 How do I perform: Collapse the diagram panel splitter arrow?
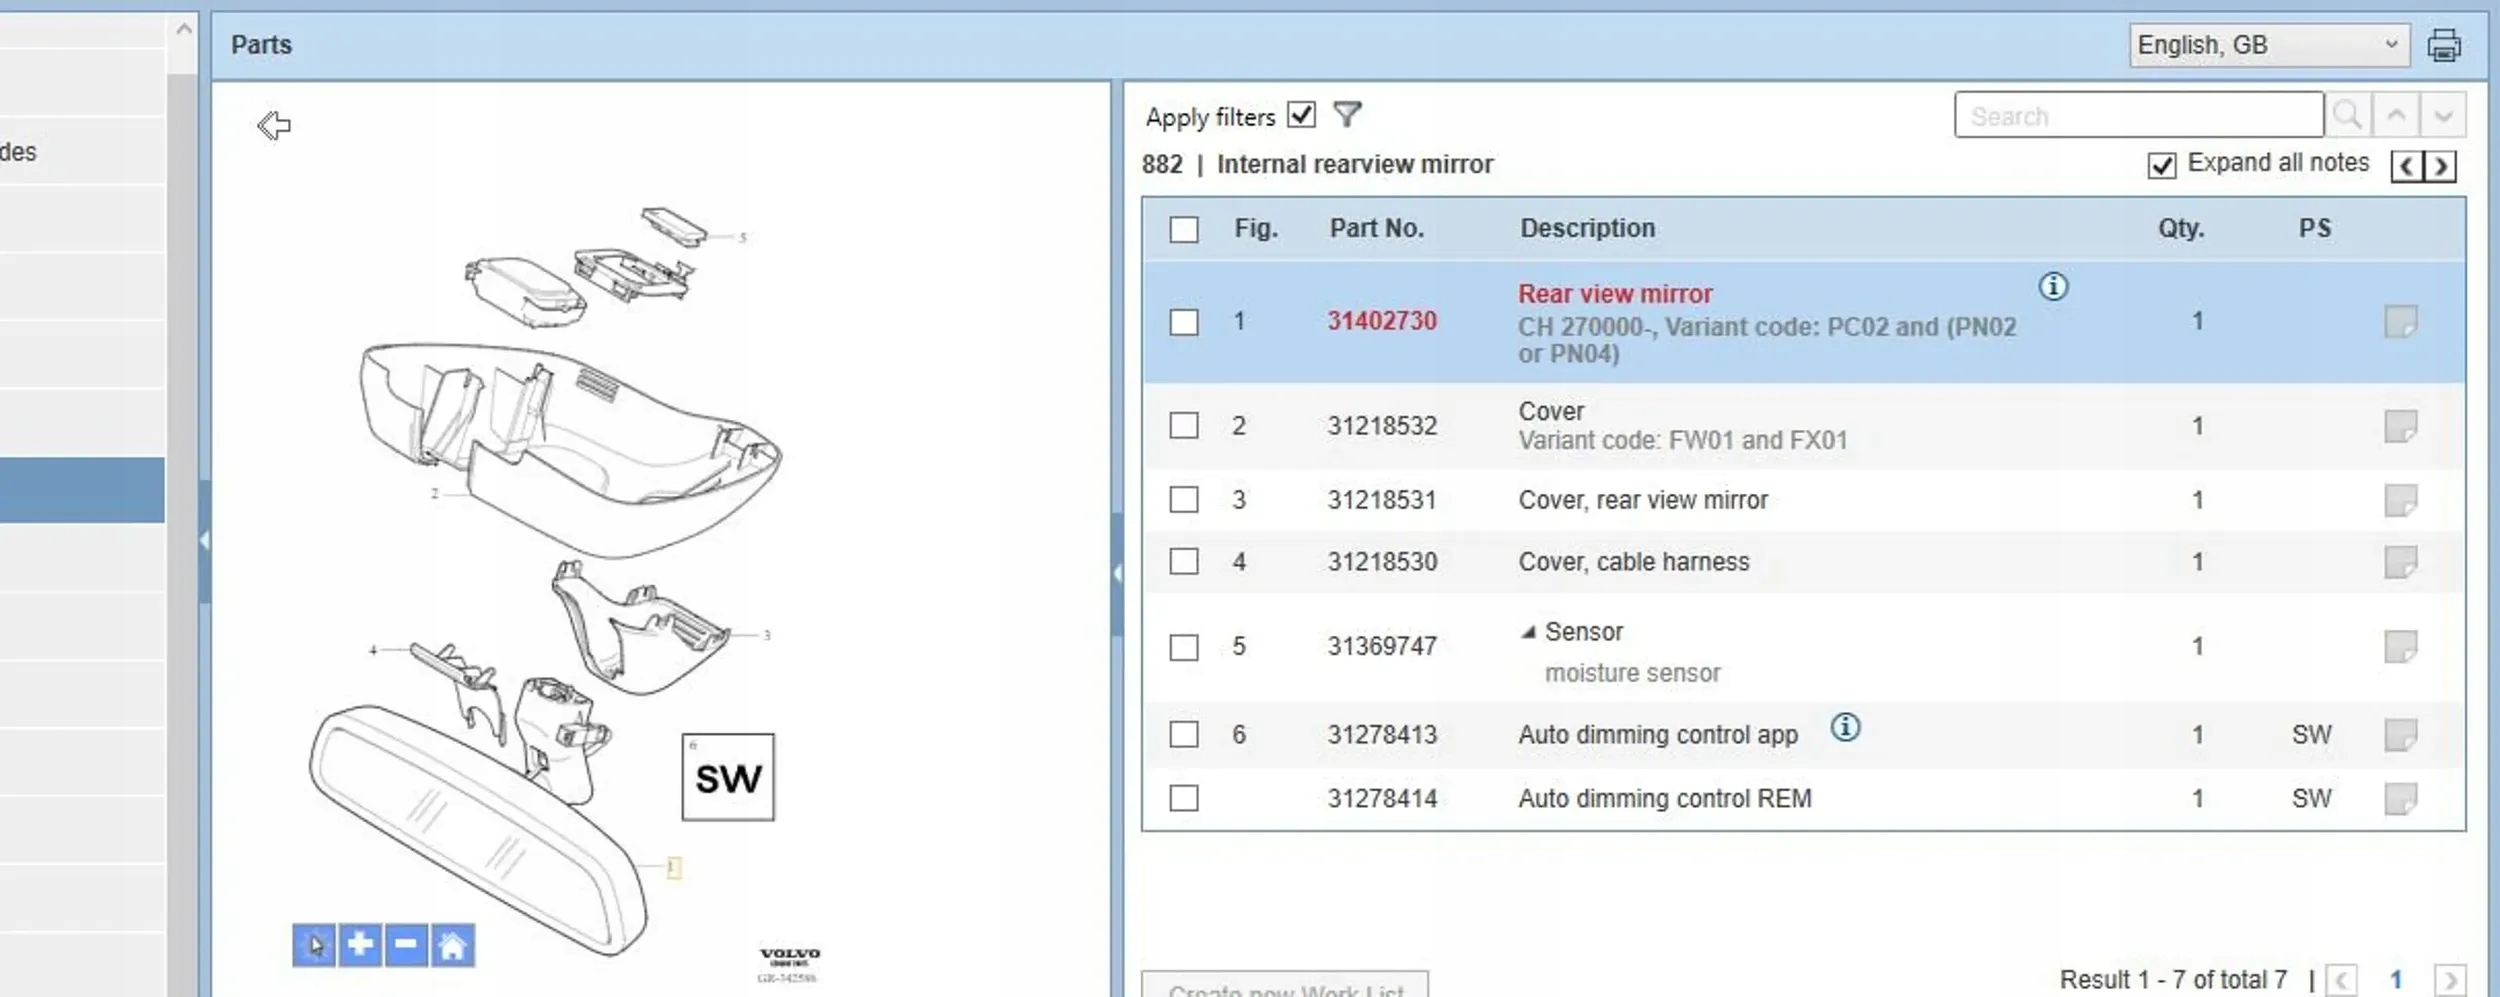[x=1117, y=574]
